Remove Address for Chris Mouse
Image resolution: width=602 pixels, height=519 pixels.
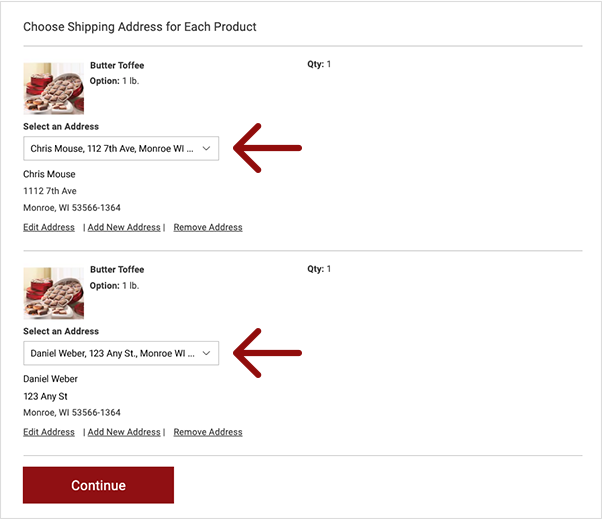point(208,227)
